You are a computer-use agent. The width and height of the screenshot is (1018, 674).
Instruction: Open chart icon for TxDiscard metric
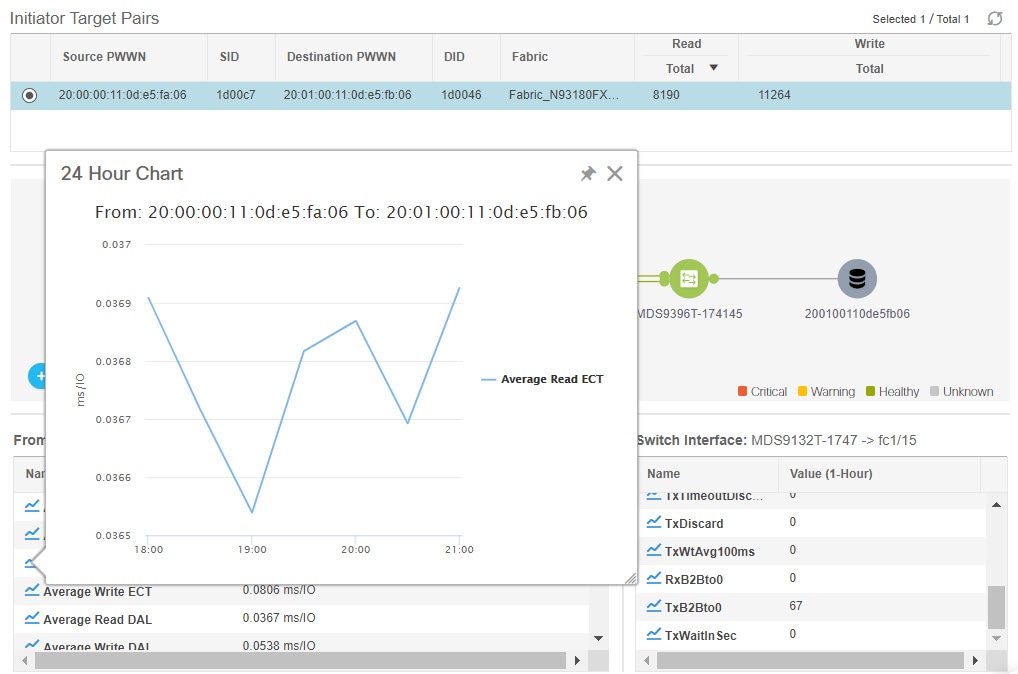[654, 523]
